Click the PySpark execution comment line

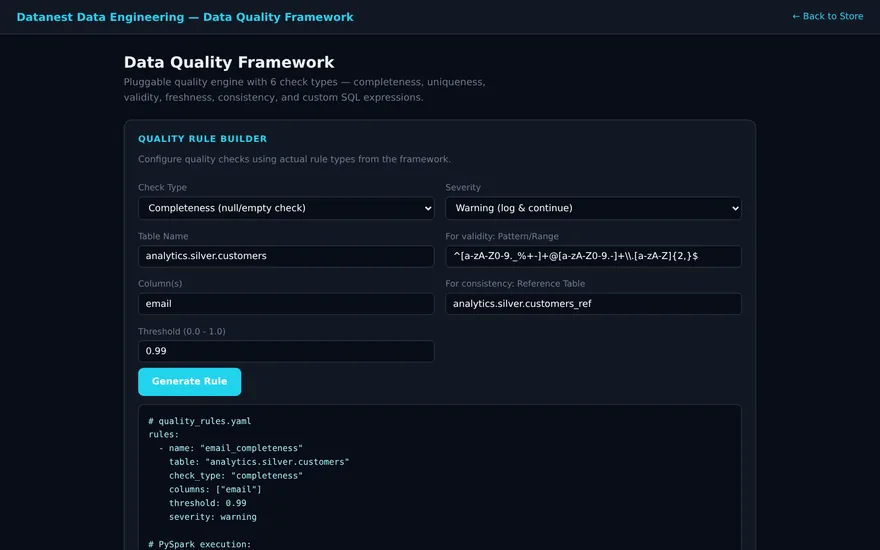[x=199, y=544]
